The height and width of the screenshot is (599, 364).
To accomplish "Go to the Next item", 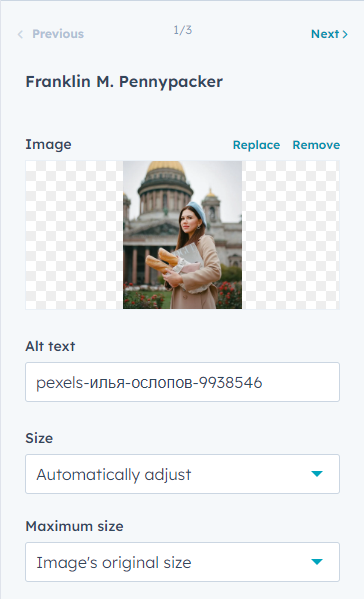I will pyautogui.click(x=329, y=34).
